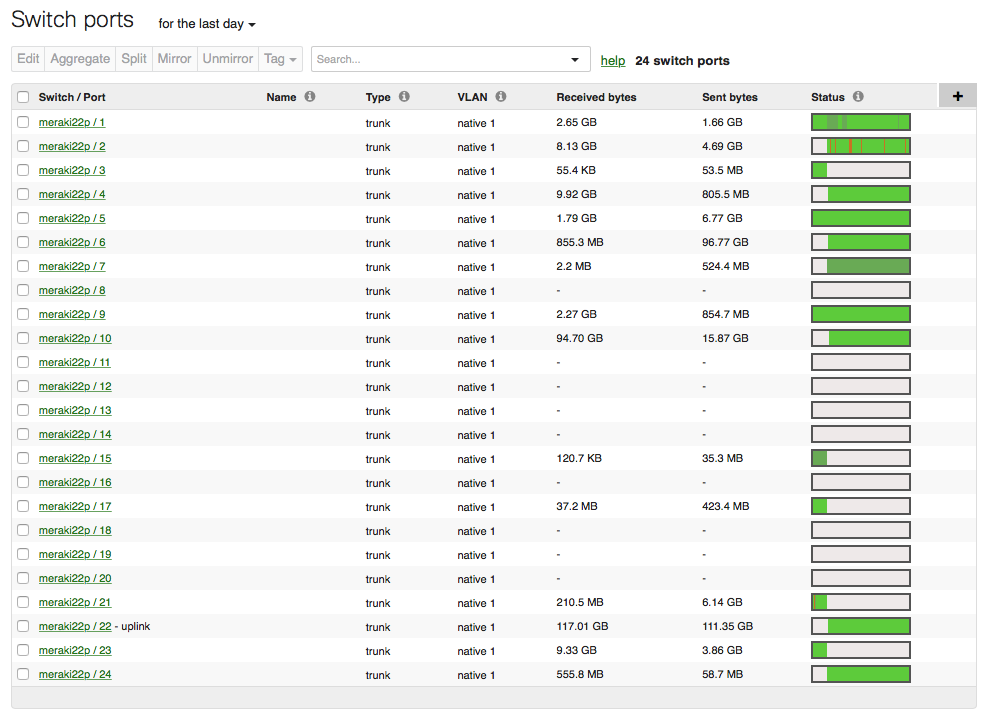This screenshot has height=710, width=985.
Task: Sort by Switch / Port column header
Action: [72, 97]
